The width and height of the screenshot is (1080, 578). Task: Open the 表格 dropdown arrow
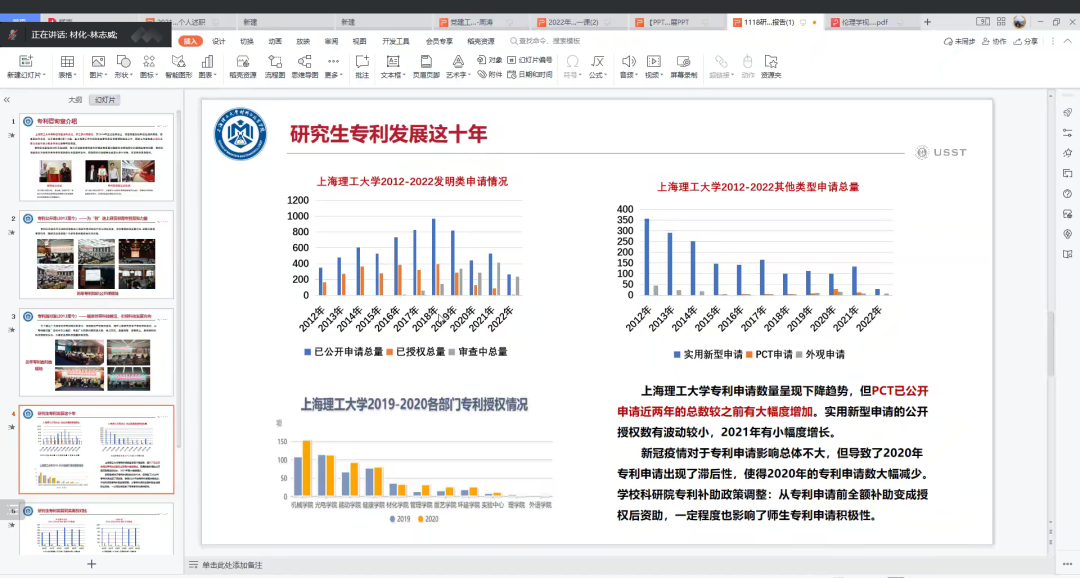click(75, 75)
